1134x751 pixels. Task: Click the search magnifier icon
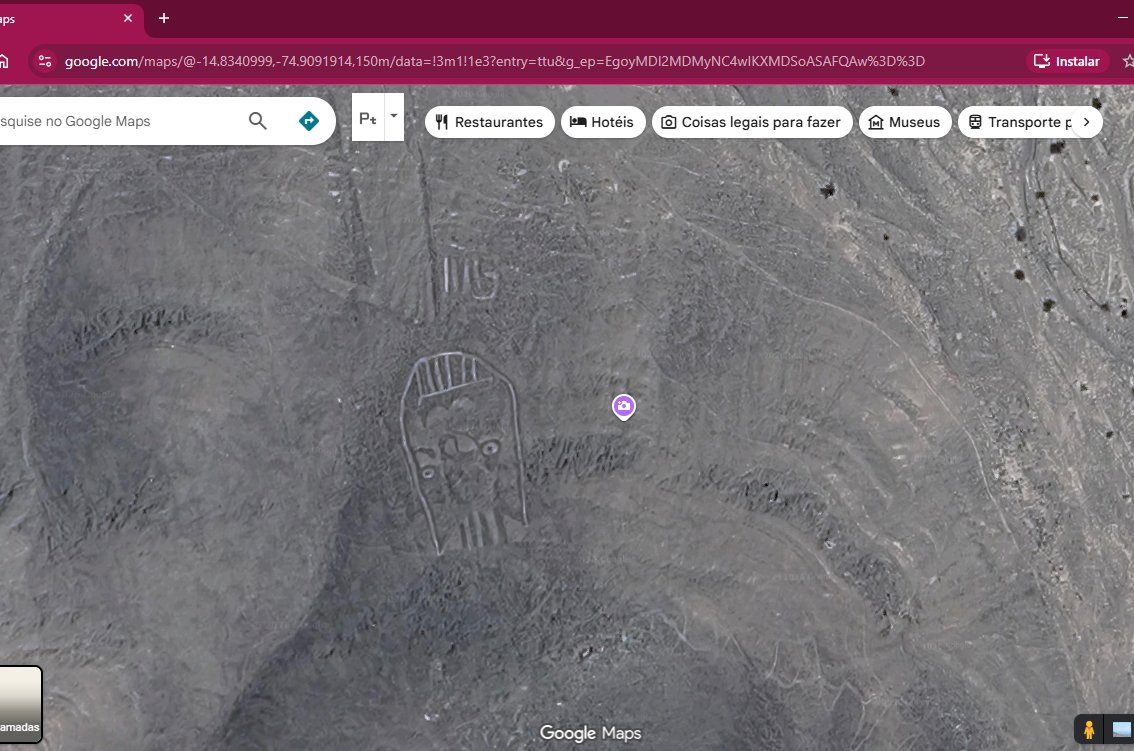click(257, 121)
